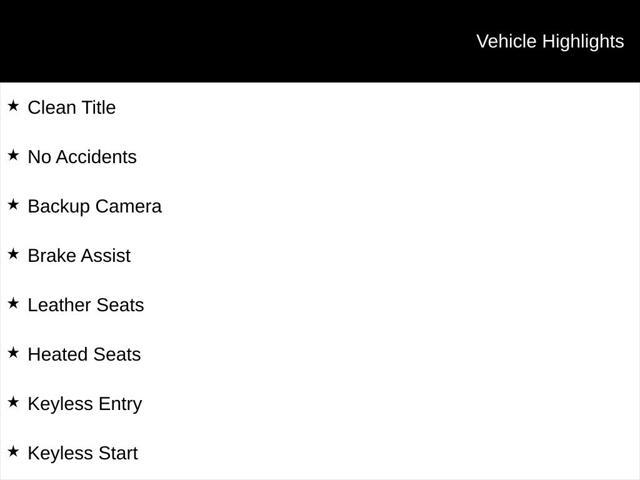Viewport: 640px width, 480px height.
Task: Click the No Accidents highlight text
Action: click(82, 157)
